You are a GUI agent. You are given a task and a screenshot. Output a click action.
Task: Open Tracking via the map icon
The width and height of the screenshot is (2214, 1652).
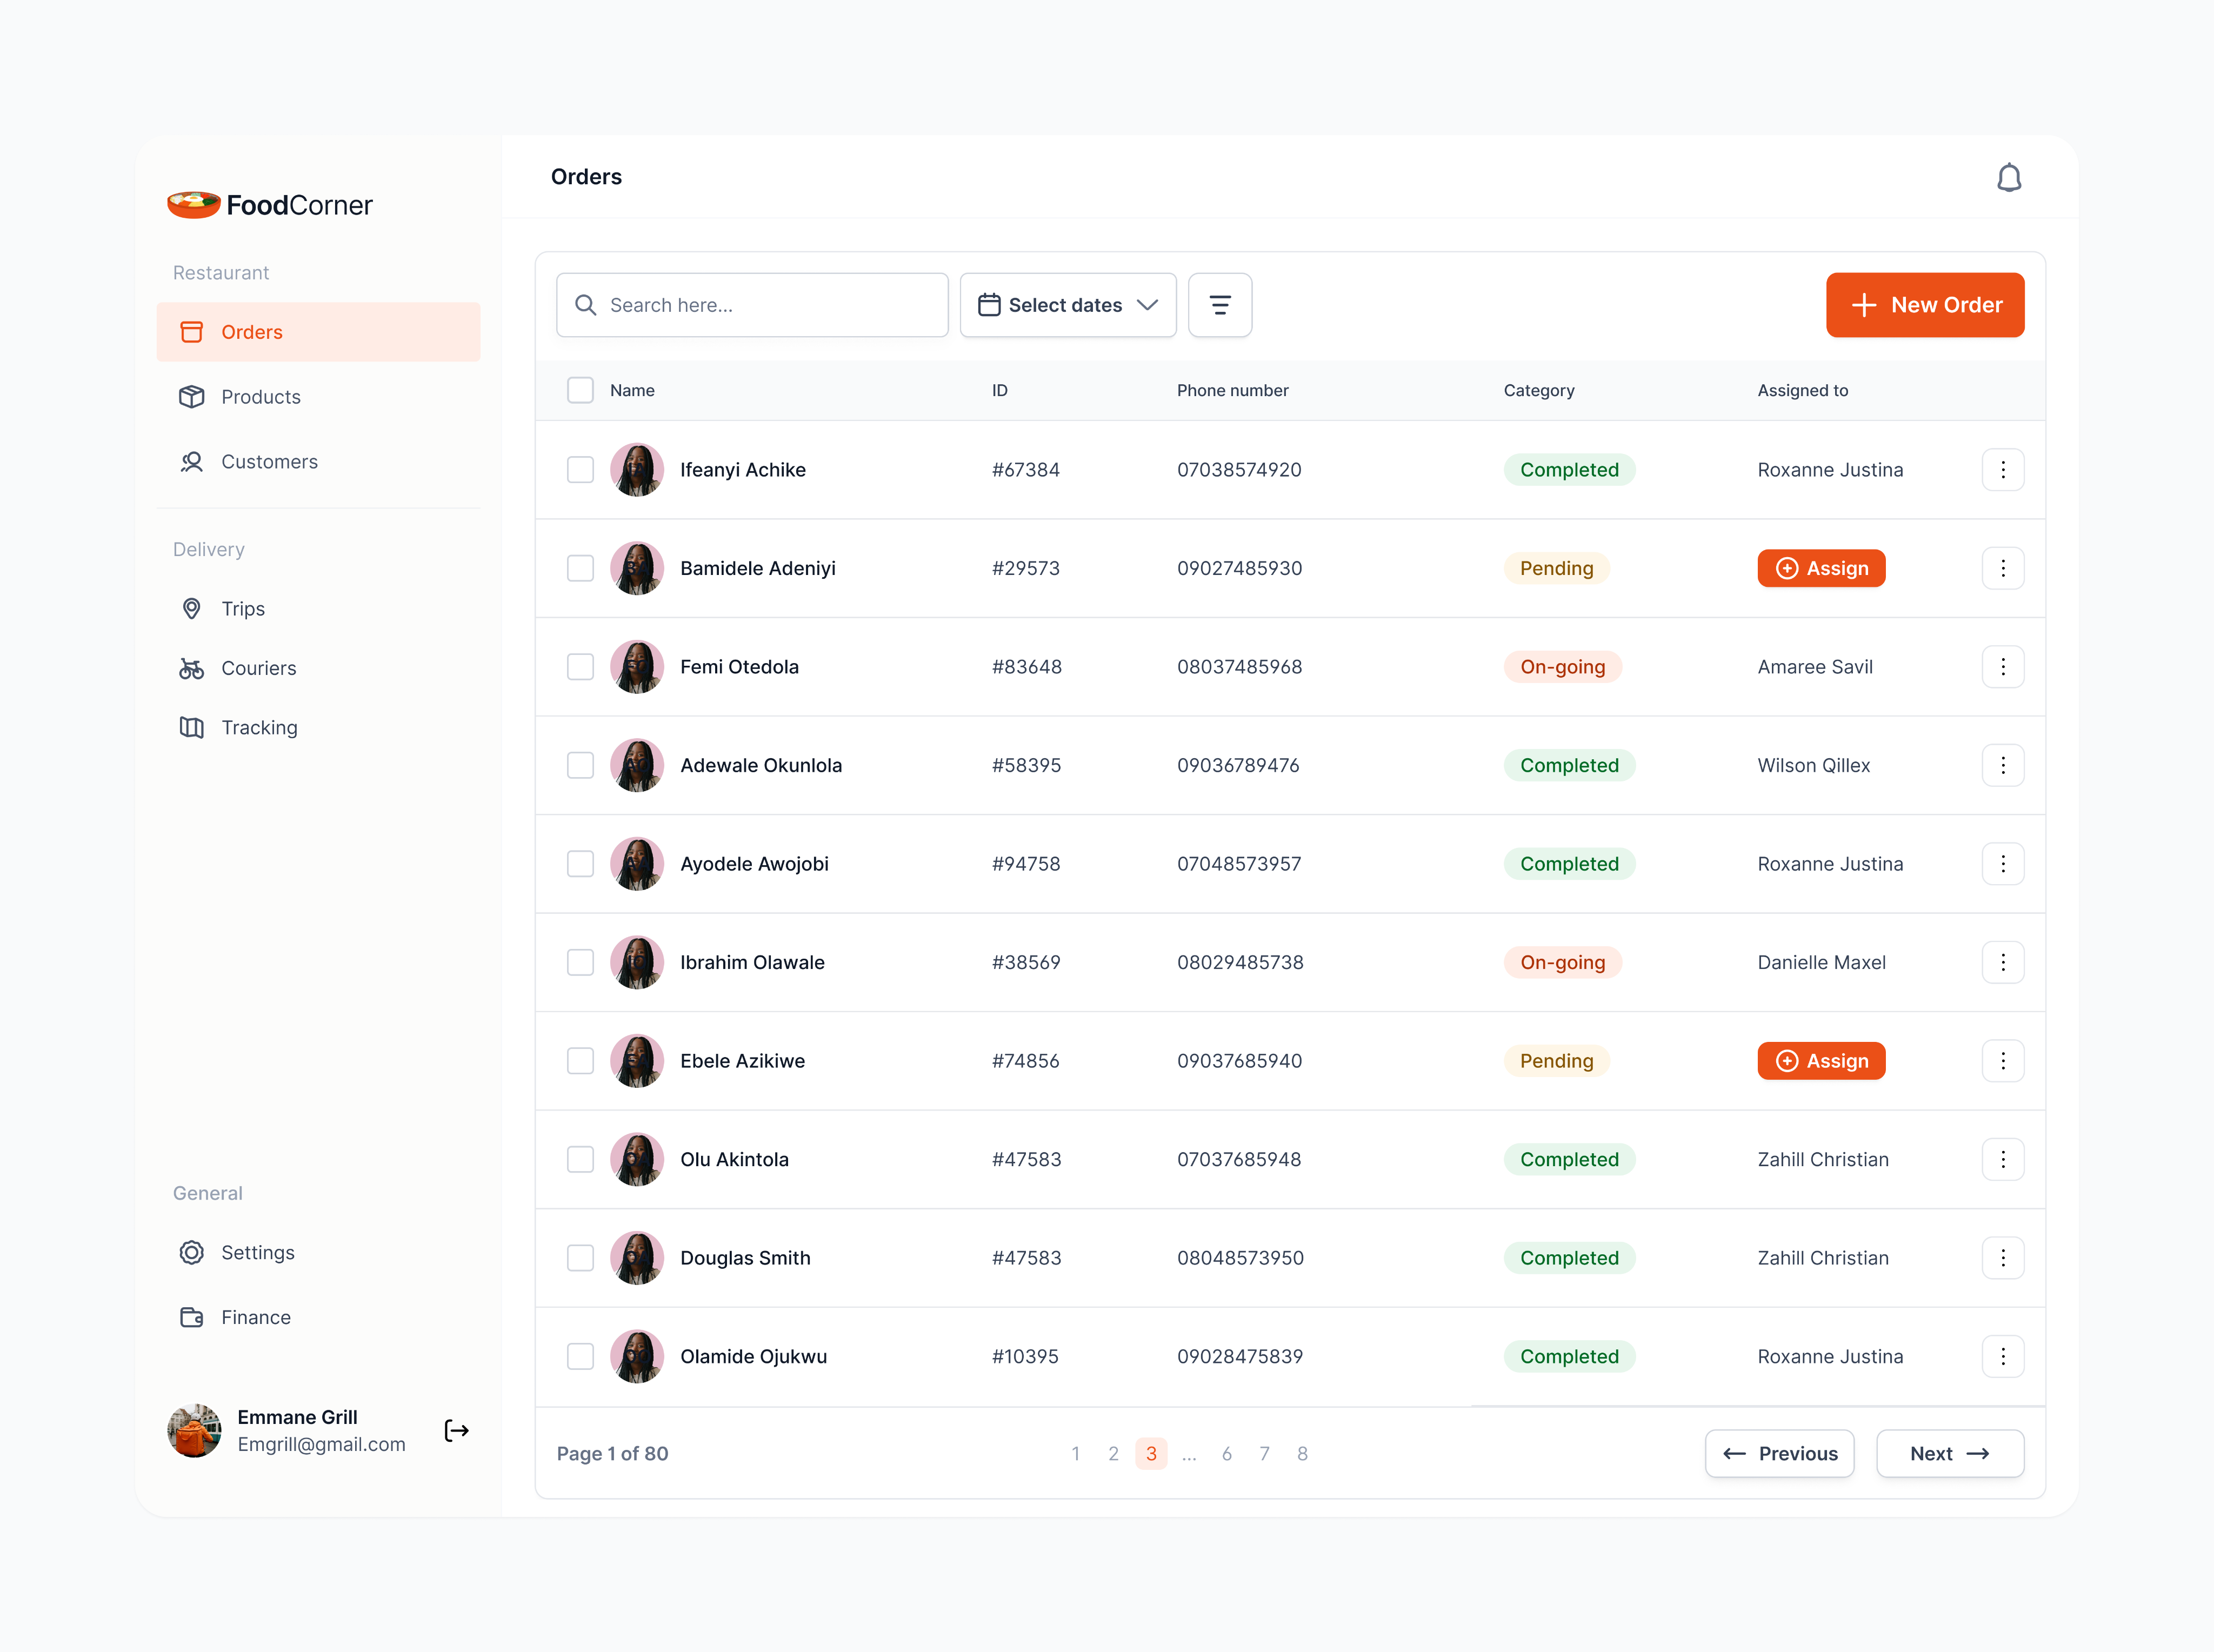click(x=192, y=727)
